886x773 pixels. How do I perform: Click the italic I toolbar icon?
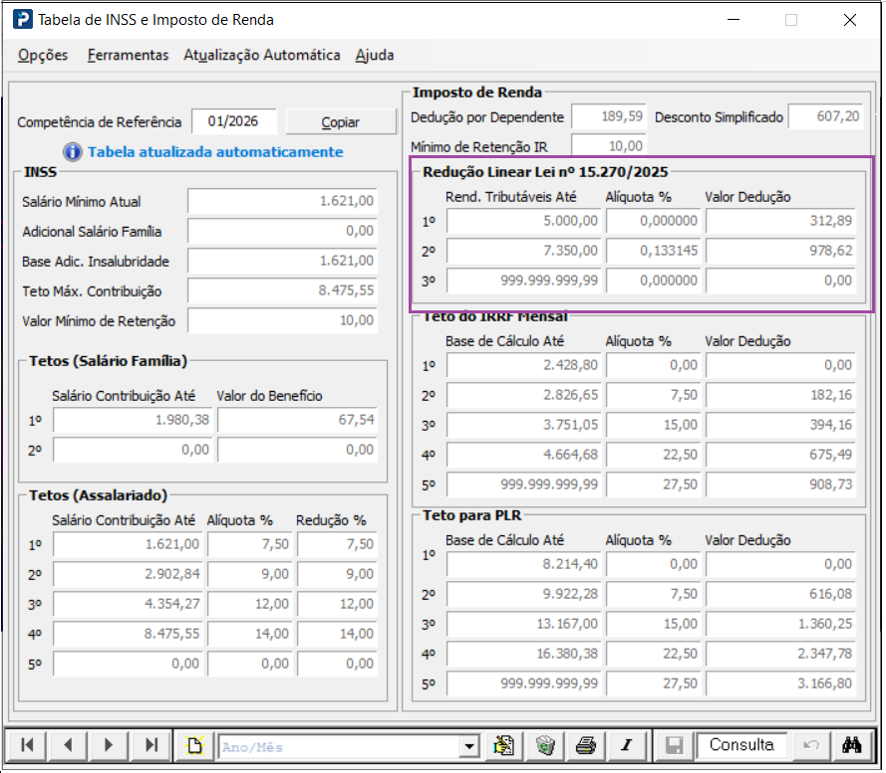627,745
